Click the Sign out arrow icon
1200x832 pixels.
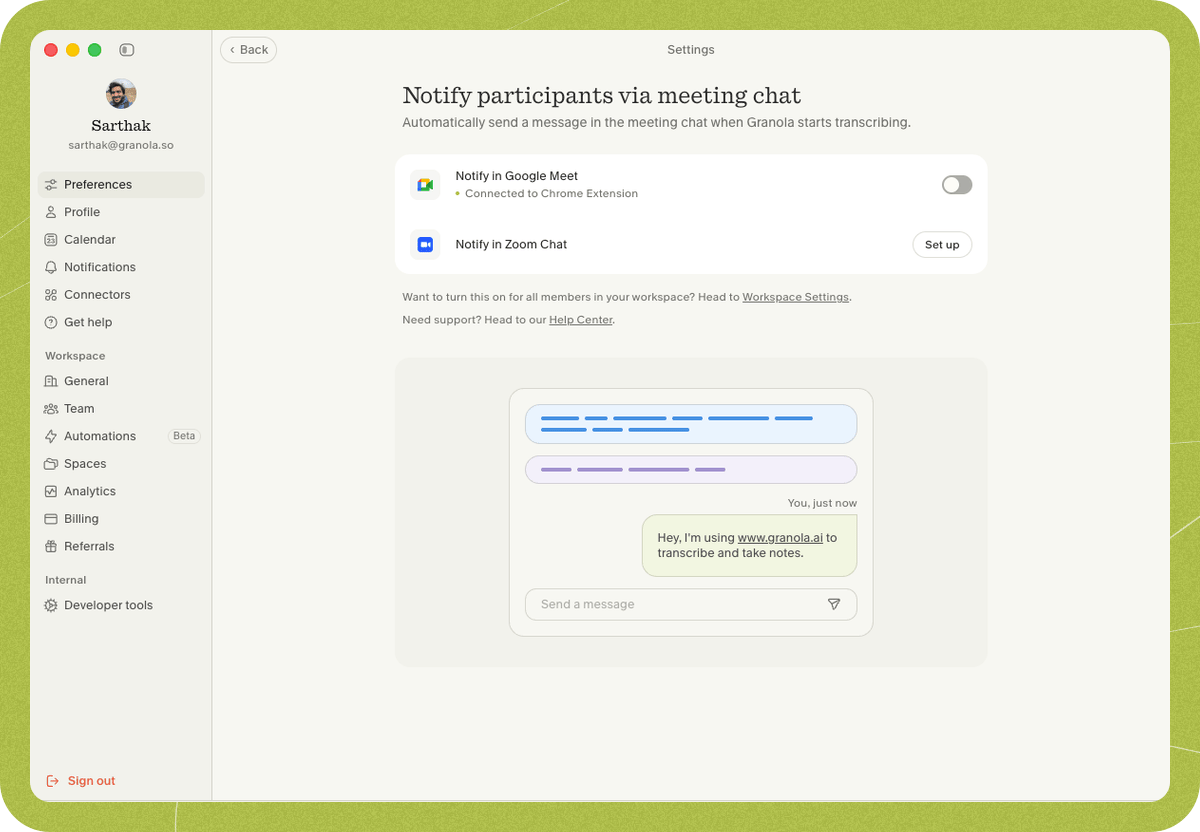(52, 781)
